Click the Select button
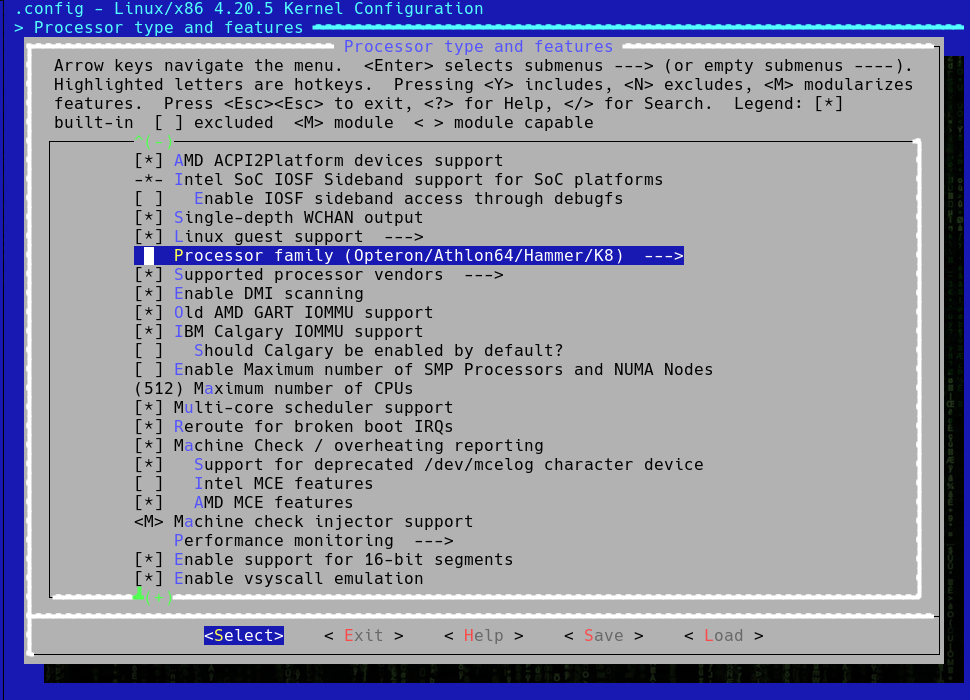 point(243,635)
